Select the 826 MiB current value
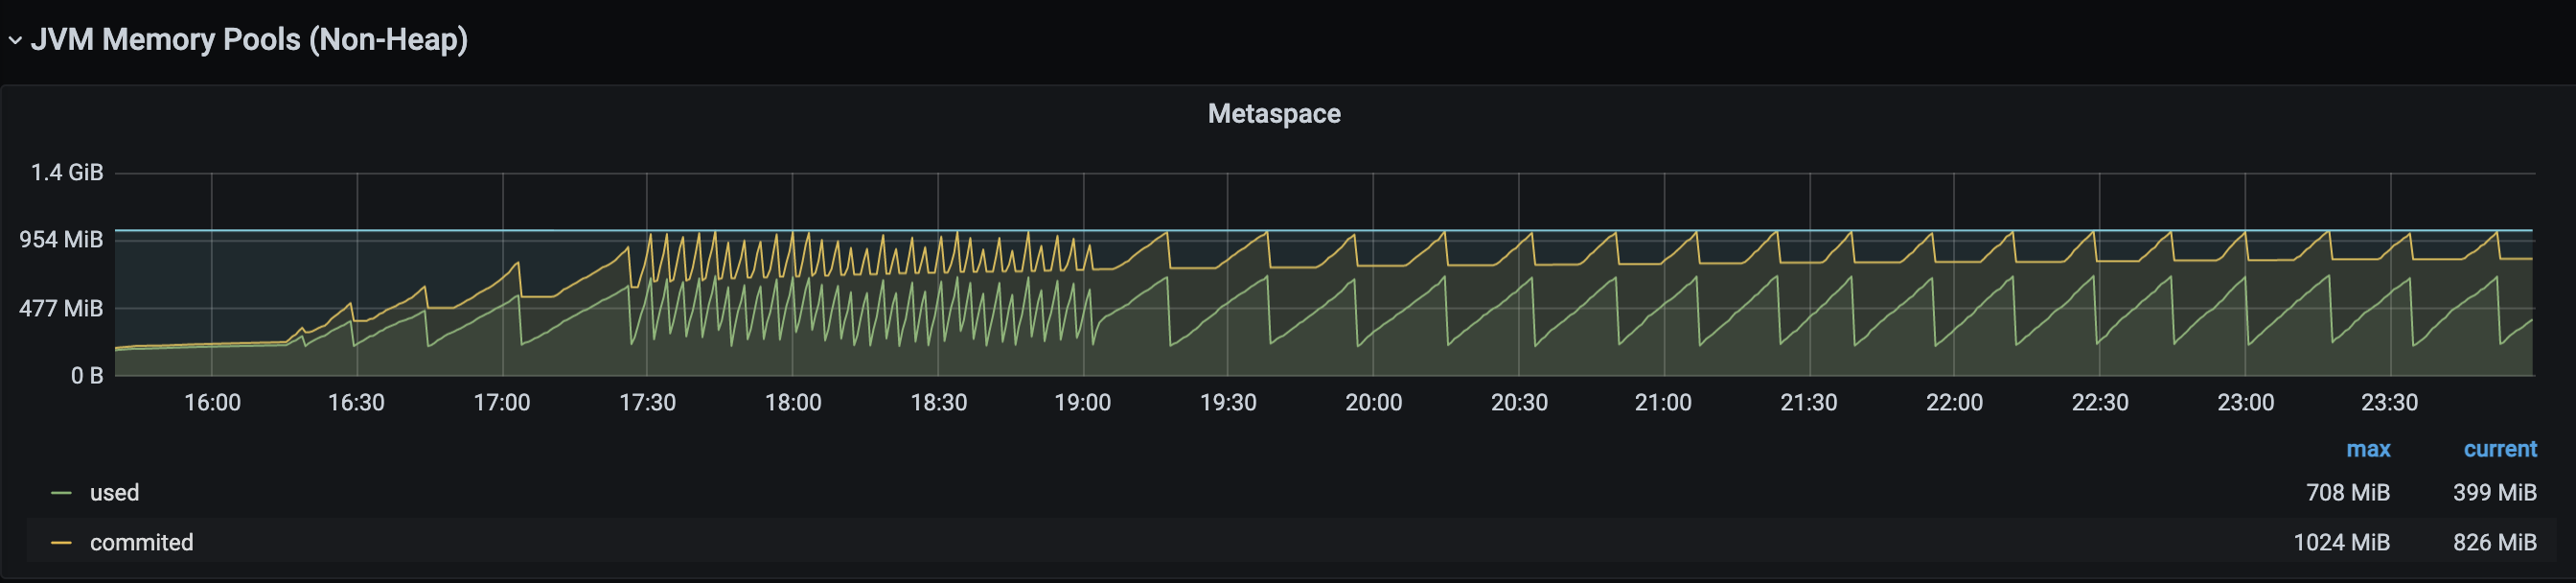This screenshot has width=2576, height=583. [2494, 542]
